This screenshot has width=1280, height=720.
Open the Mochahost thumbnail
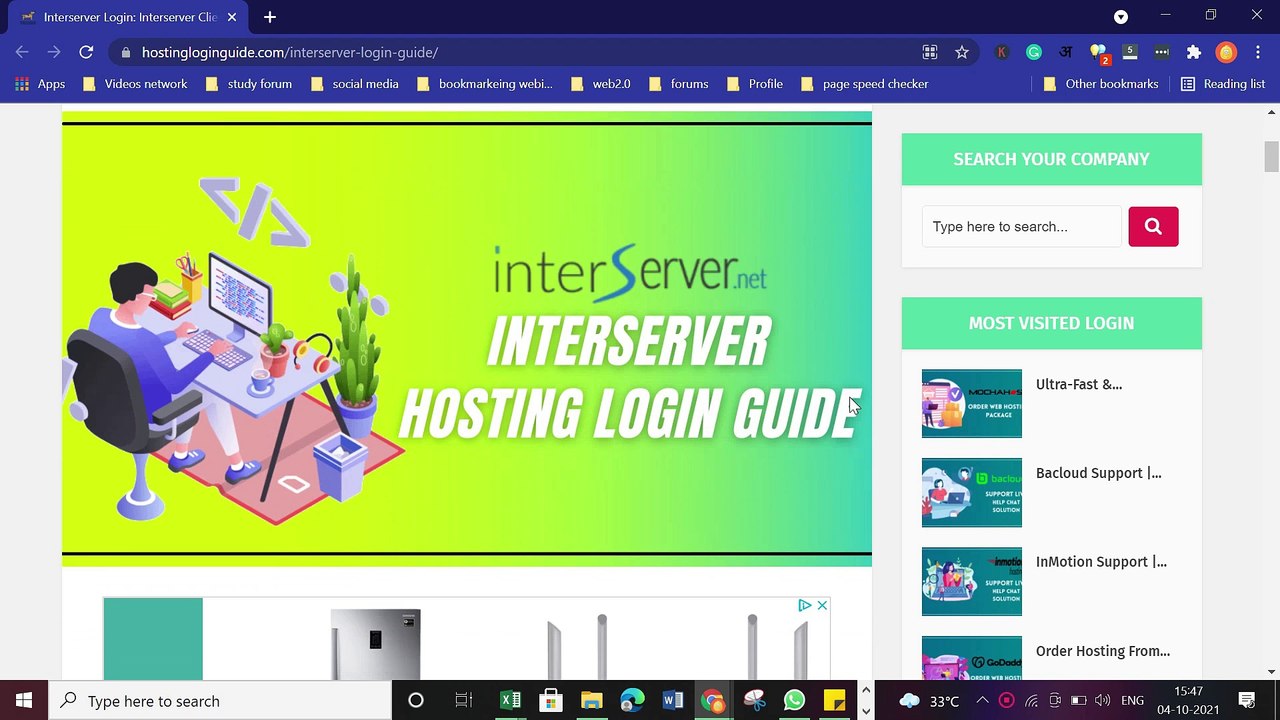pos(972,403)
